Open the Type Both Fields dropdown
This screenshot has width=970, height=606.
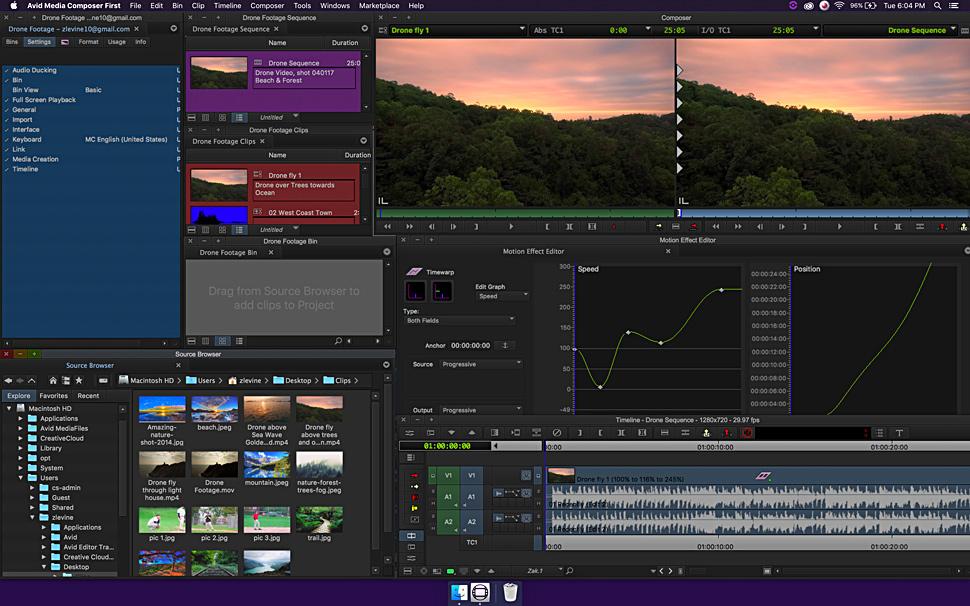[460, 320]
